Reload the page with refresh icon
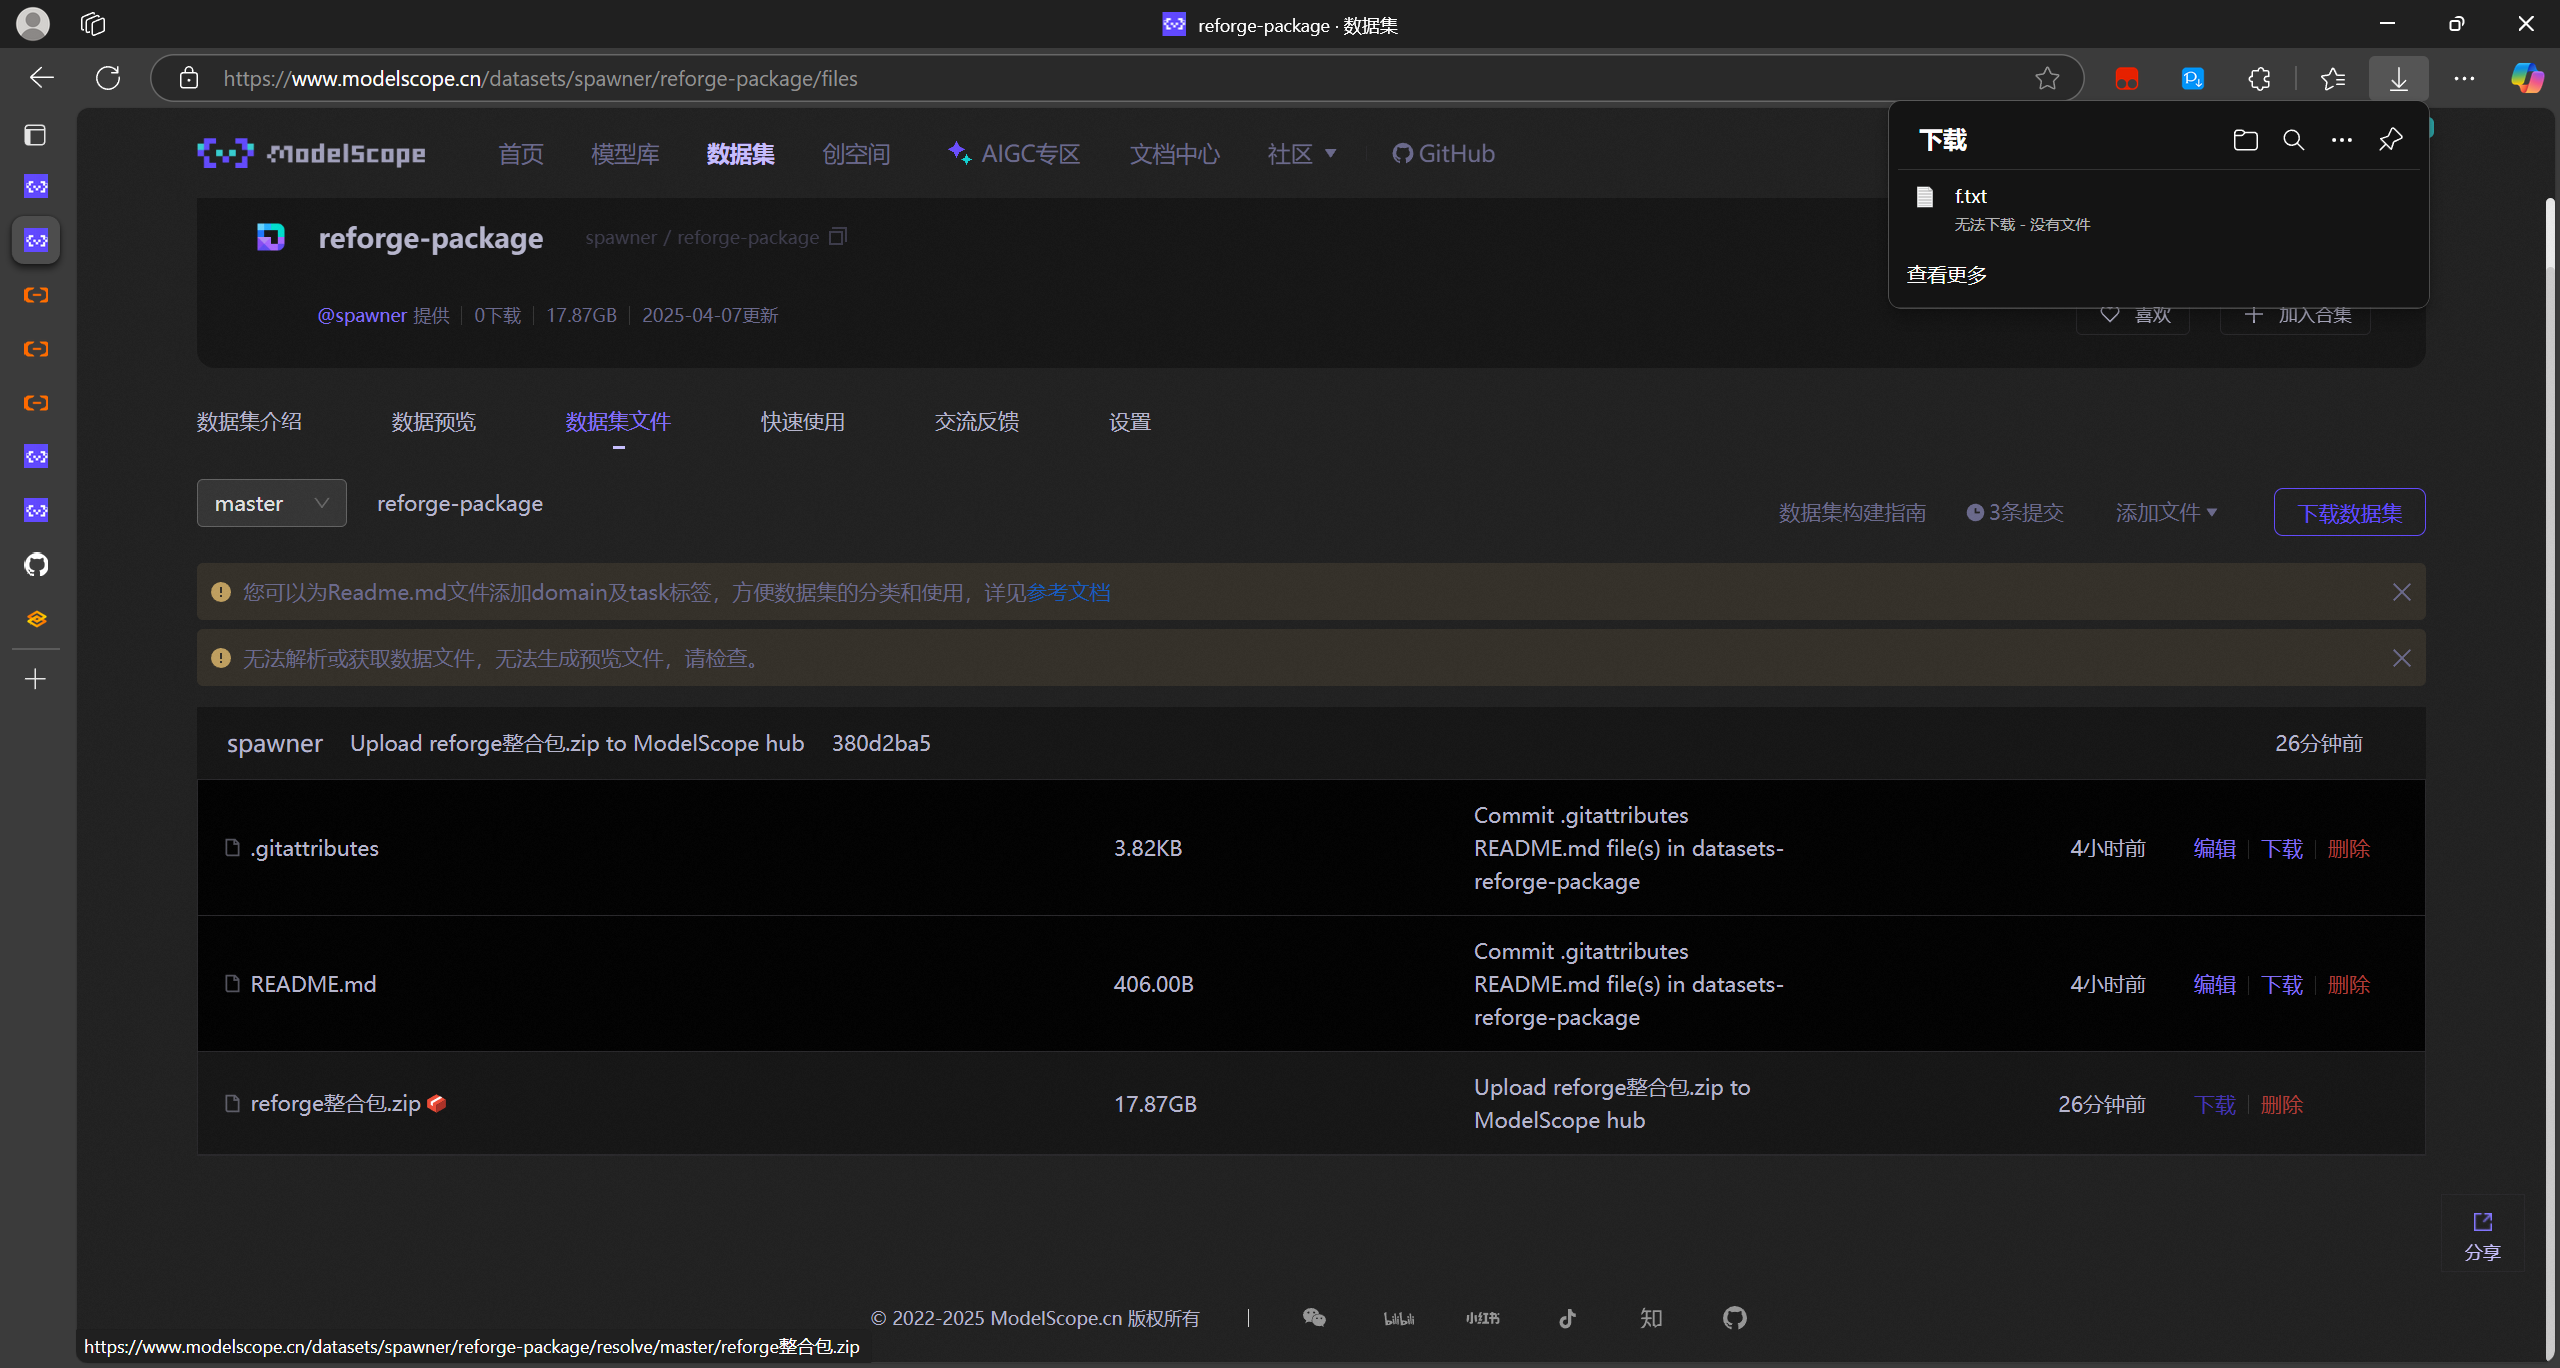 108,78
